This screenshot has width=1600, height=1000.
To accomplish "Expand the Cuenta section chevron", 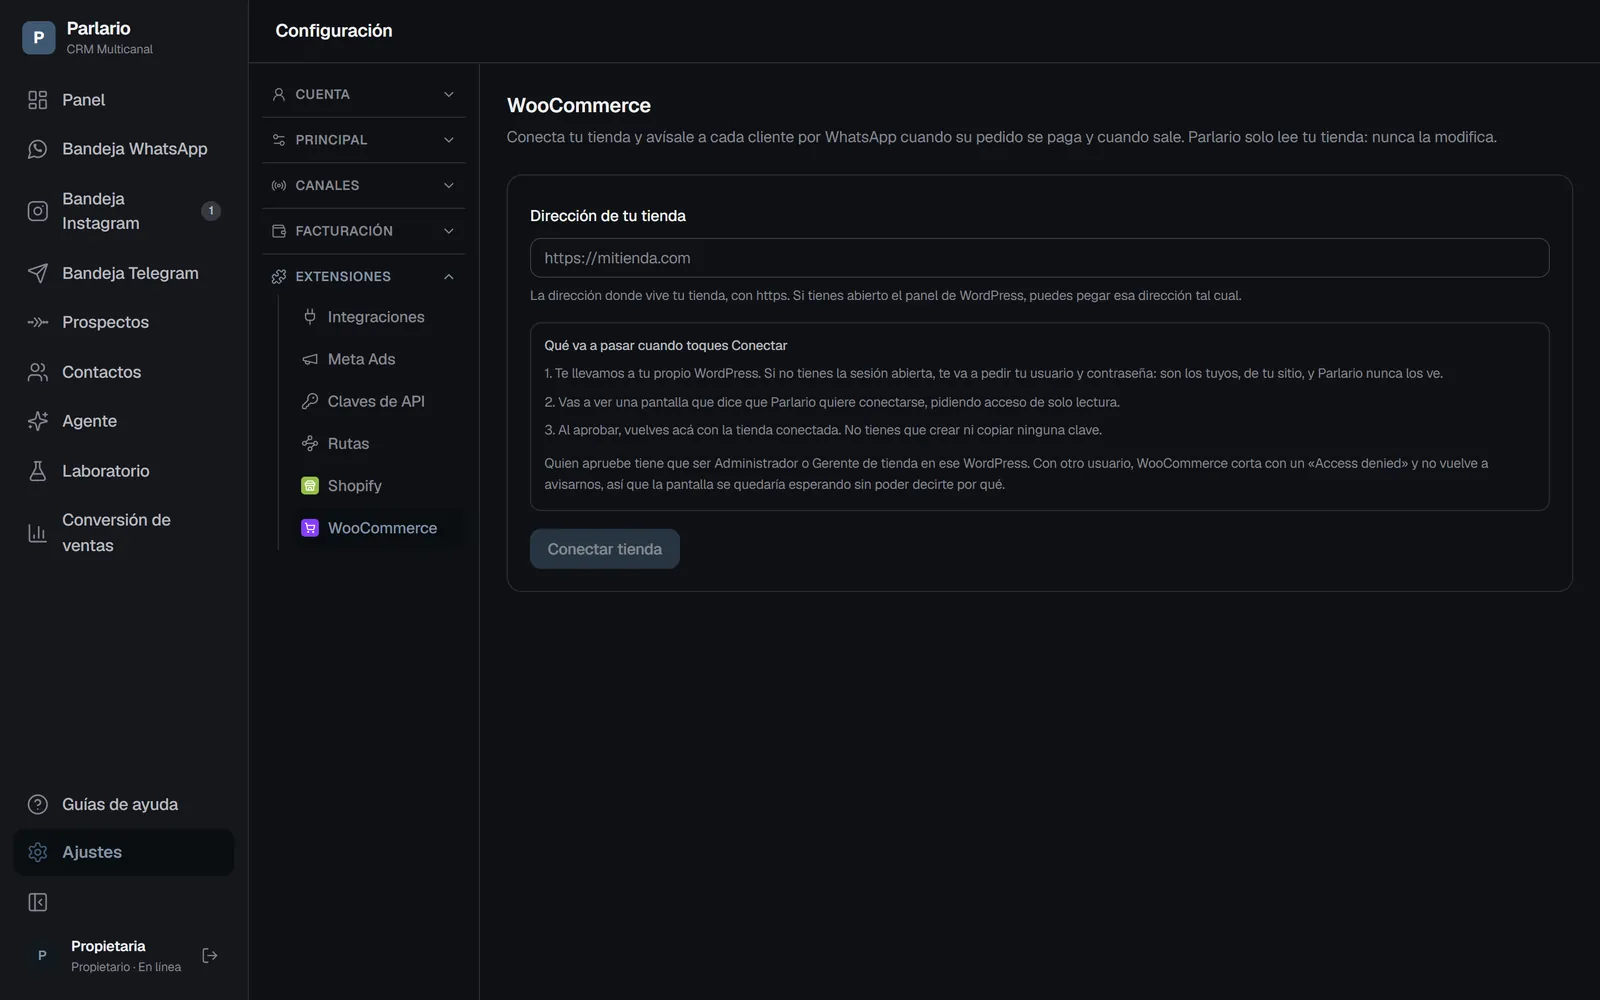I will [x=449, y=94].
